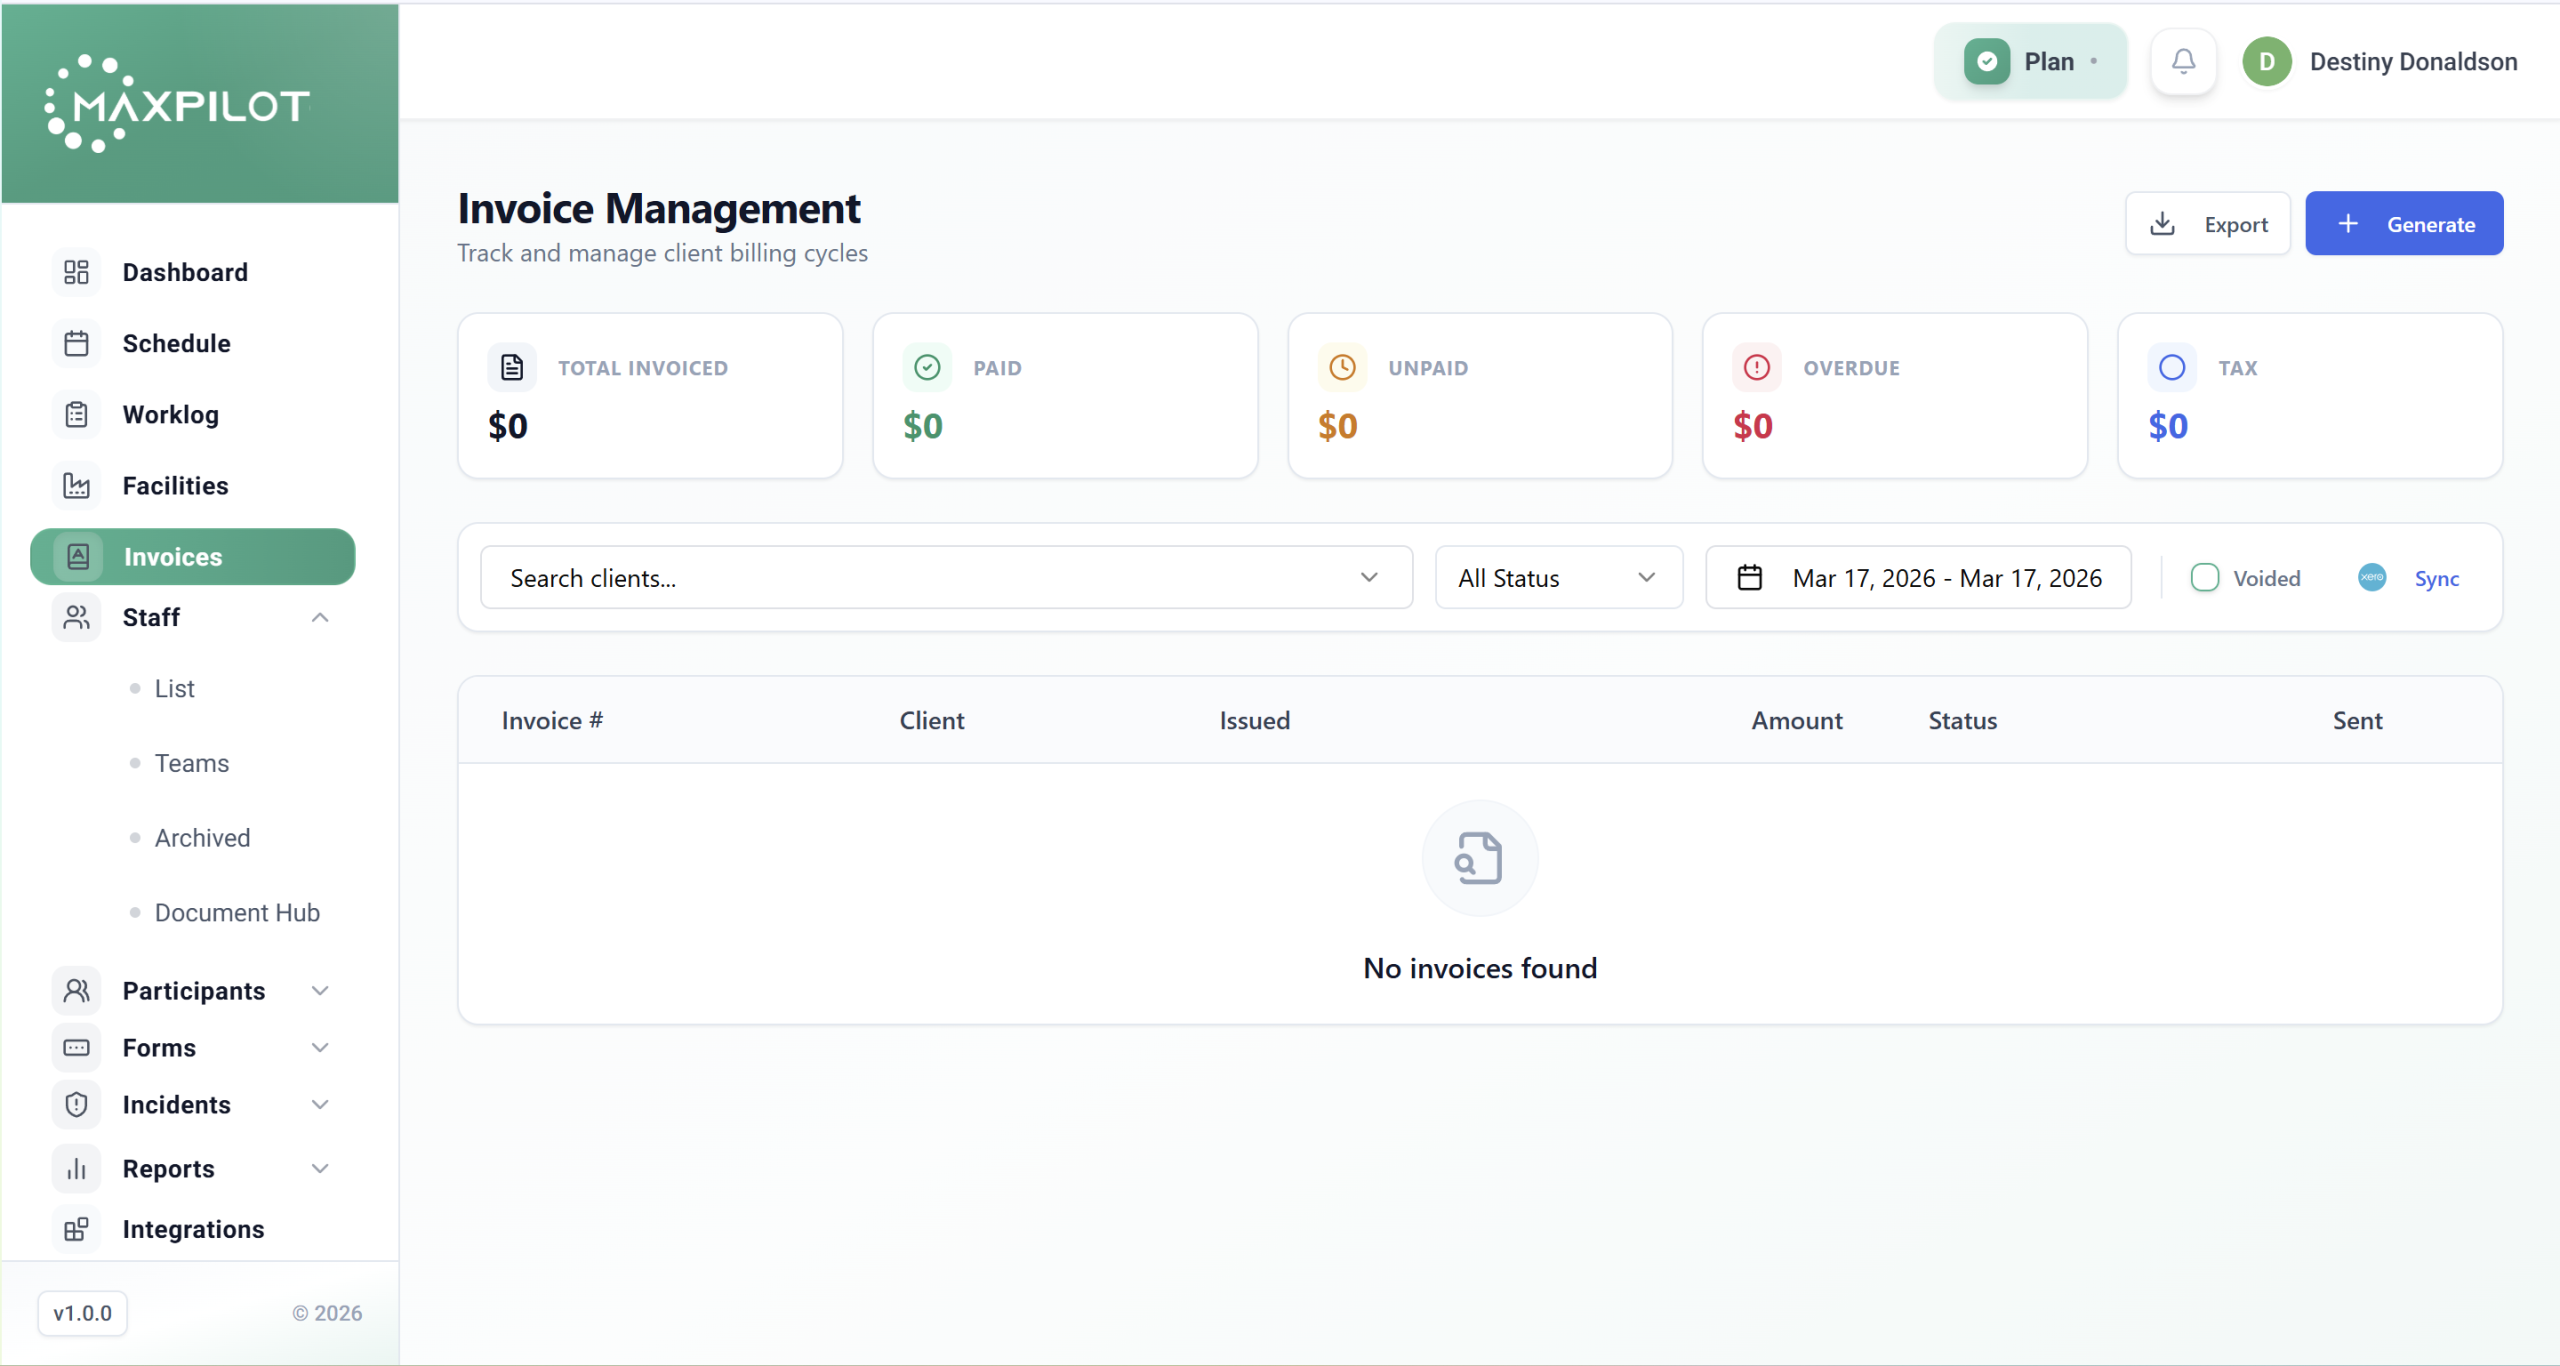Image resolution: width=2560 pixels, height=1366 pixels.
Task: Toggle the Voided checkbox
Action: coord(2204,577)
